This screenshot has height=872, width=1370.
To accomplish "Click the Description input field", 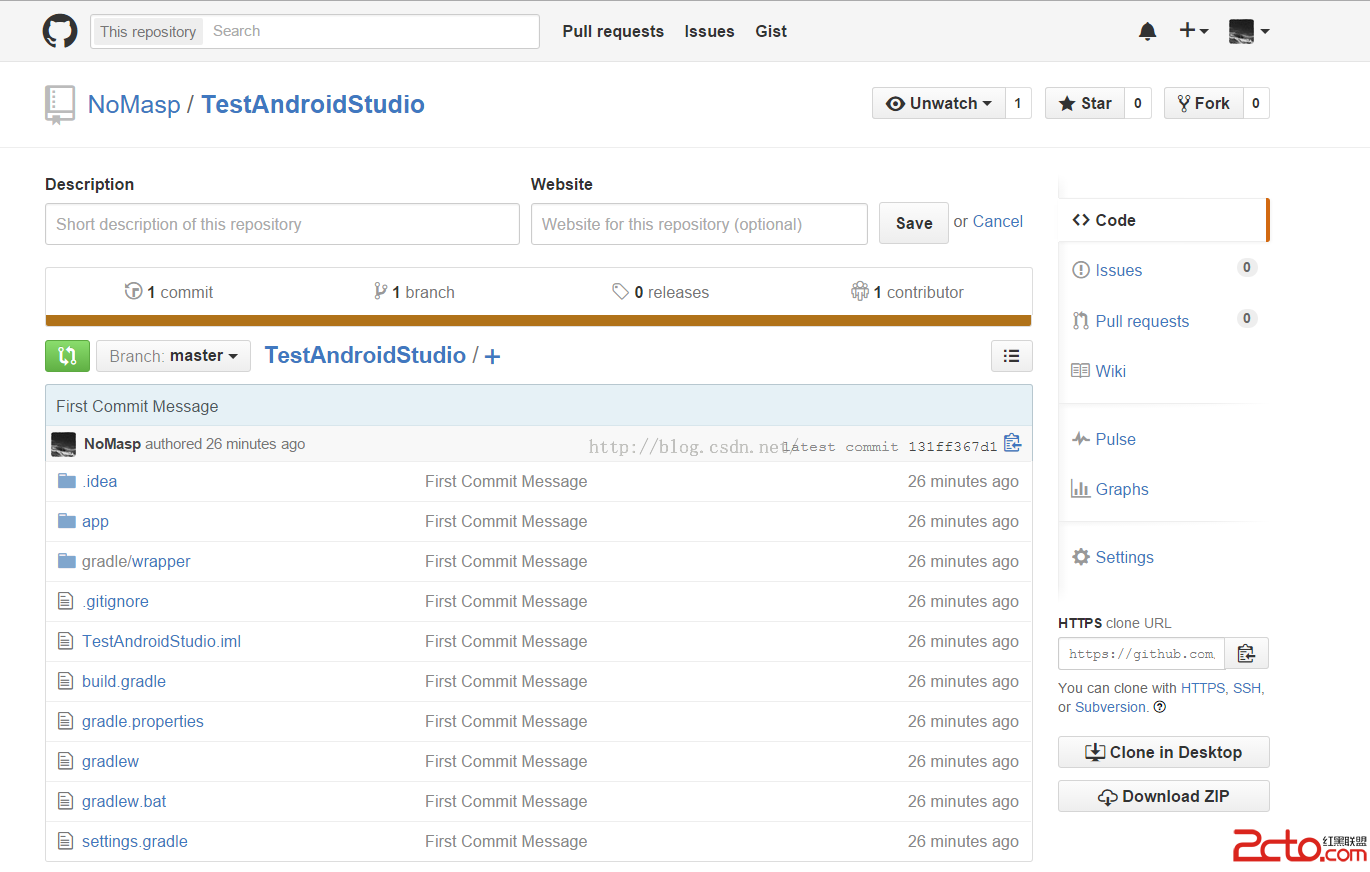I will 282,224.
